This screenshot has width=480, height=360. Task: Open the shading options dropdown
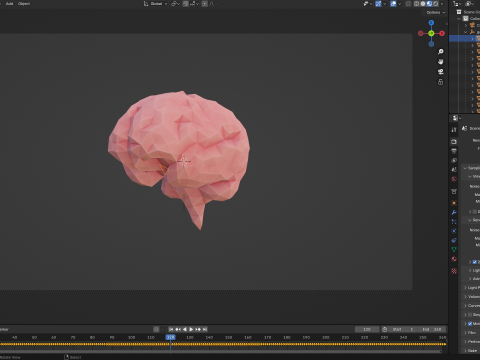click(442, 4)
